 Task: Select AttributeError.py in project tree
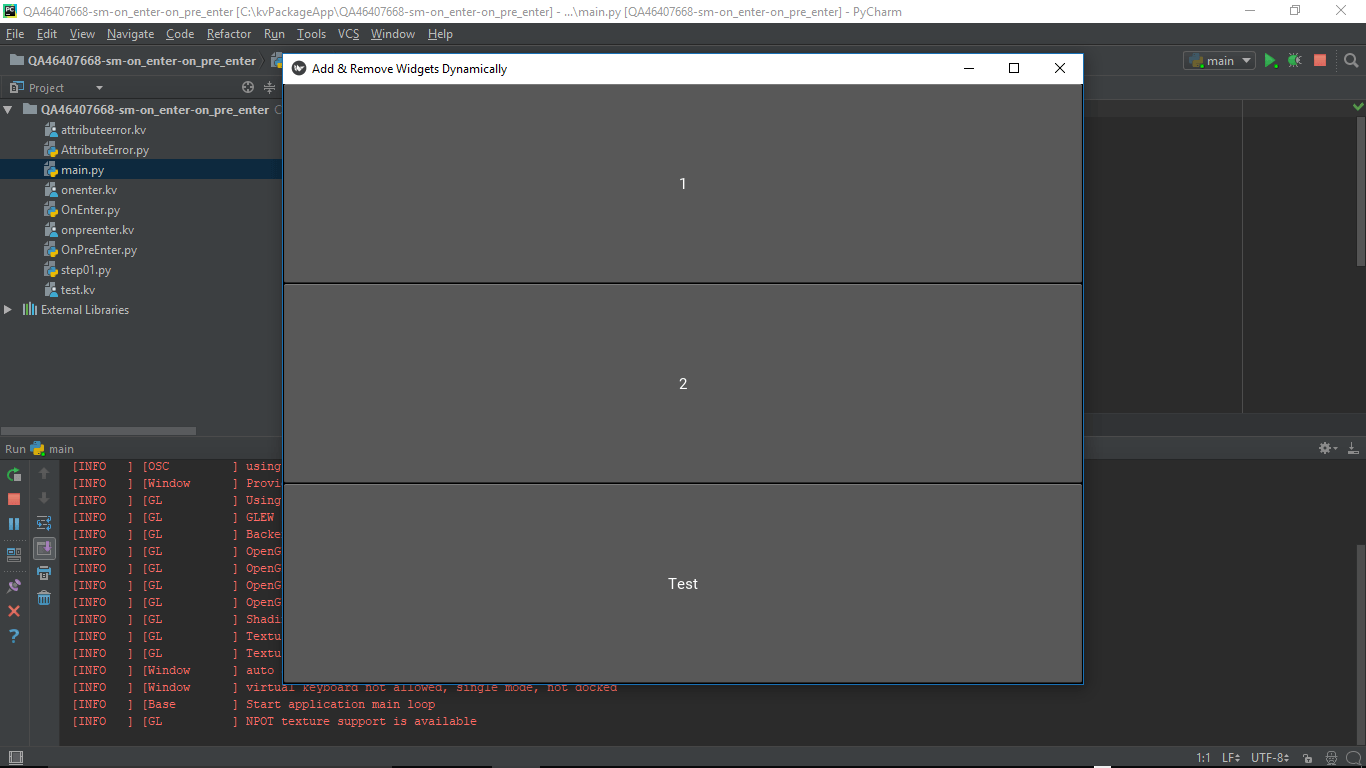point(105,150)
